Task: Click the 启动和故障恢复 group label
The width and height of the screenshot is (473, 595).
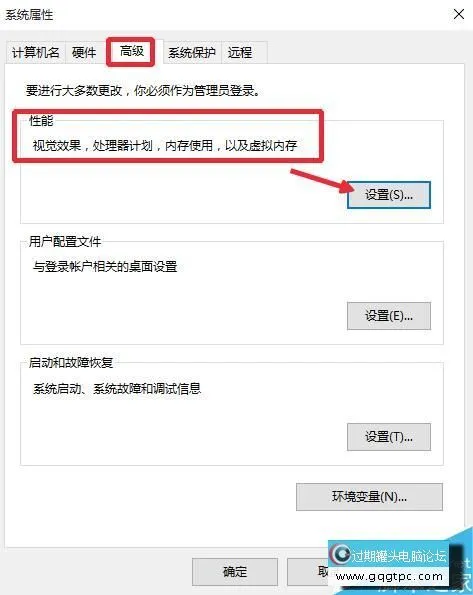Action: tap(71, 362)
